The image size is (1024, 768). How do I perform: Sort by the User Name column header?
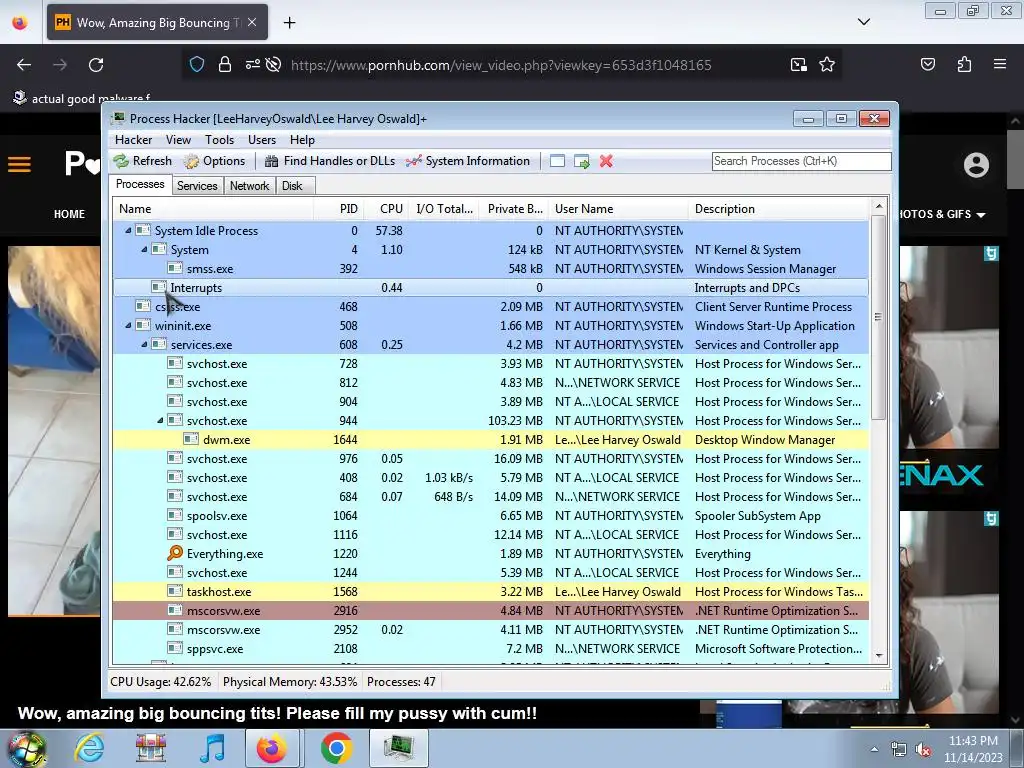point(618,209)
